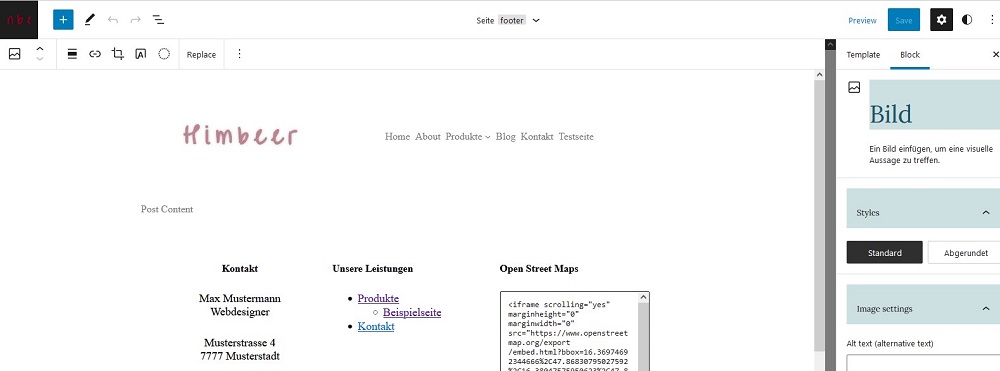This screenshot has width=1000, height=371.
Task: Crop the selected image
Action: (118, 54)
